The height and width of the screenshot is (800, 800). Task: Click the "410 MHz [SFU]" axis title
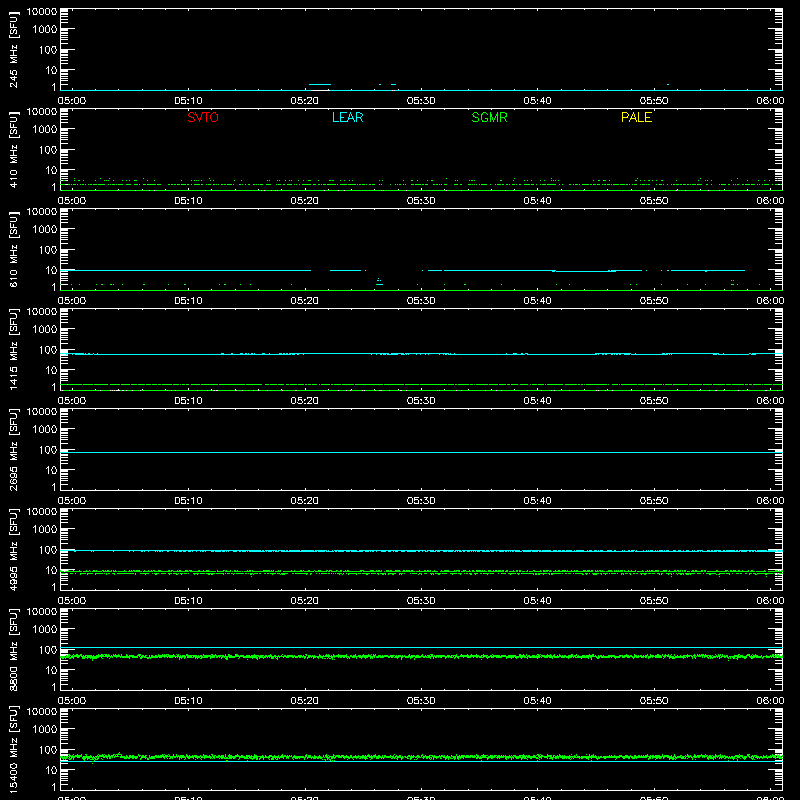click(13, 150)
